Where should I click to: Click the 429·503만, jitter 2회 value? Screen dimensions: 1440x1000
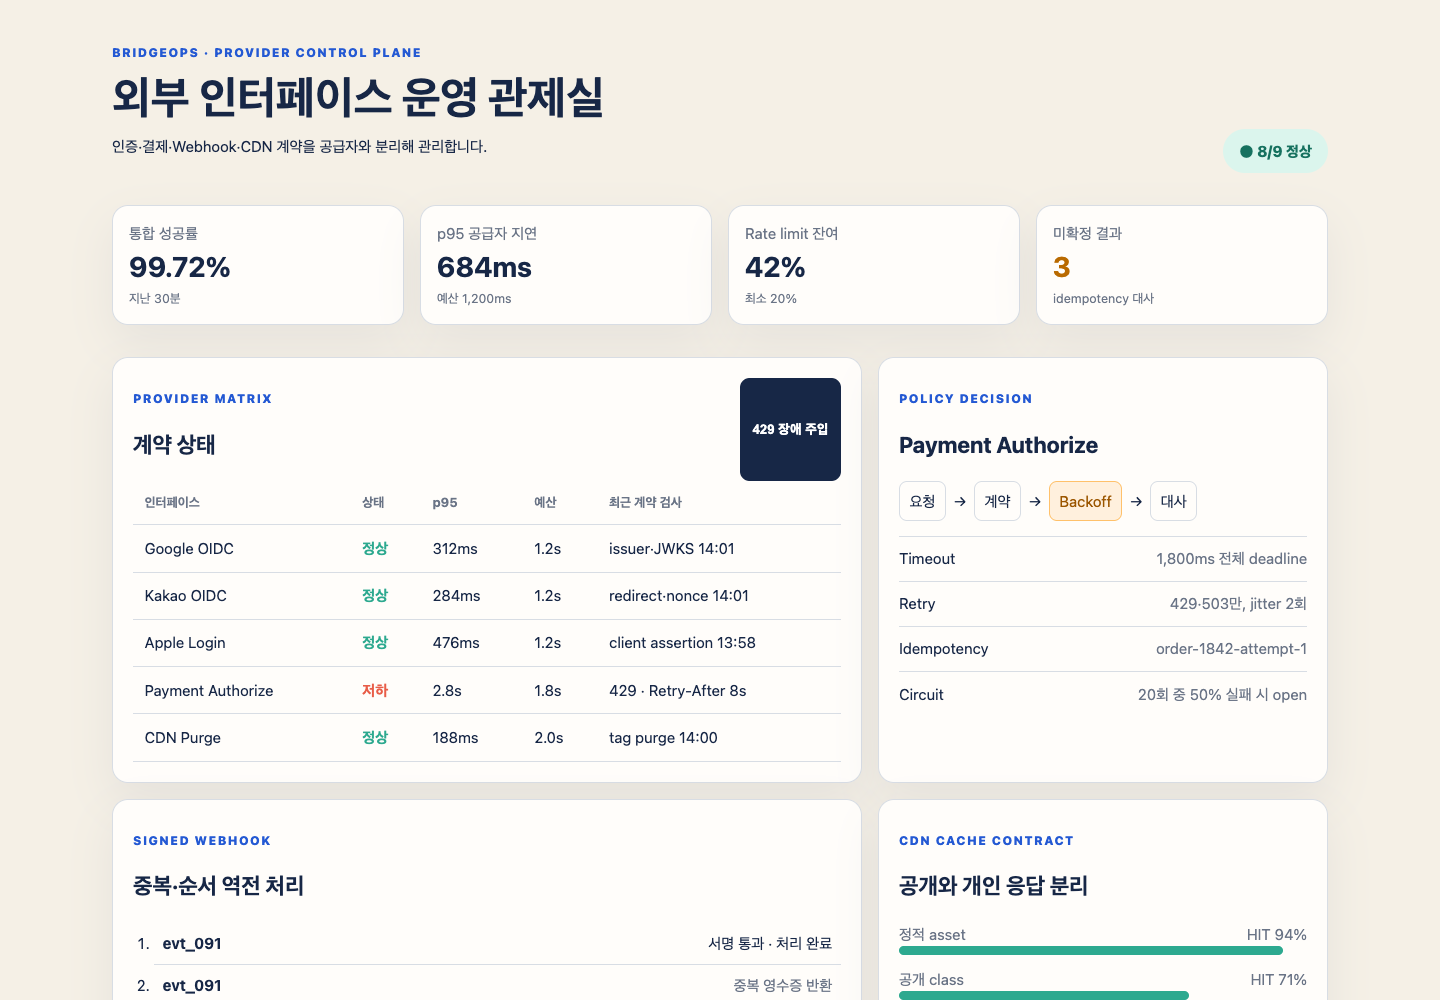click(1238, 604)
